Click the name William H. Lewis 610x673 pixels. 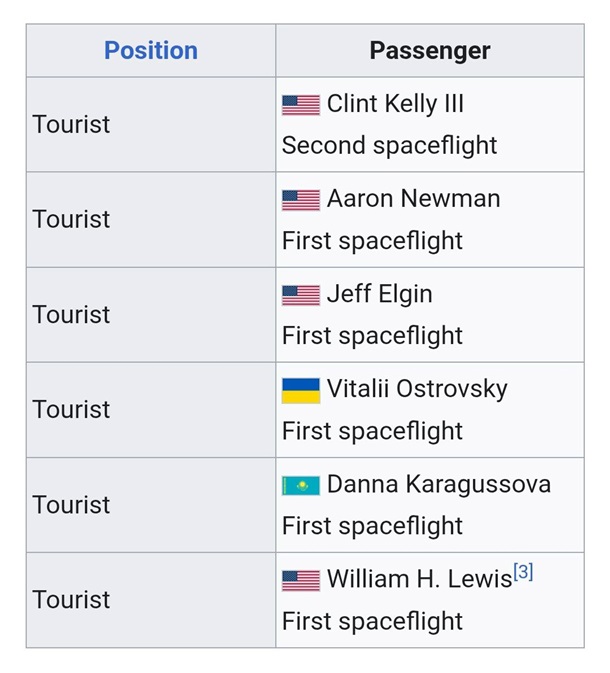419,579
